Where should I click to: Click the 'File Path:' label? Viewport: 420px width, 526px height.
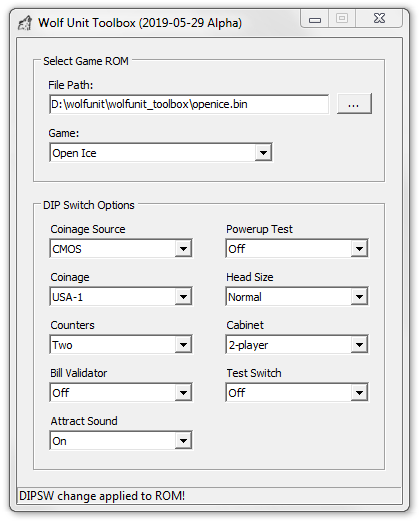70,85
